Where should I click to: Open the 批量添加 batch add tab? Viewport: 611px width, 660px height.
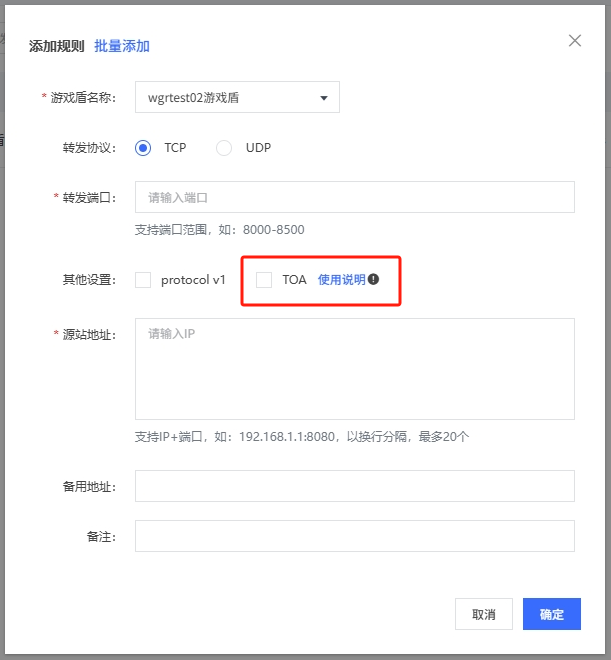click(122, 46)
